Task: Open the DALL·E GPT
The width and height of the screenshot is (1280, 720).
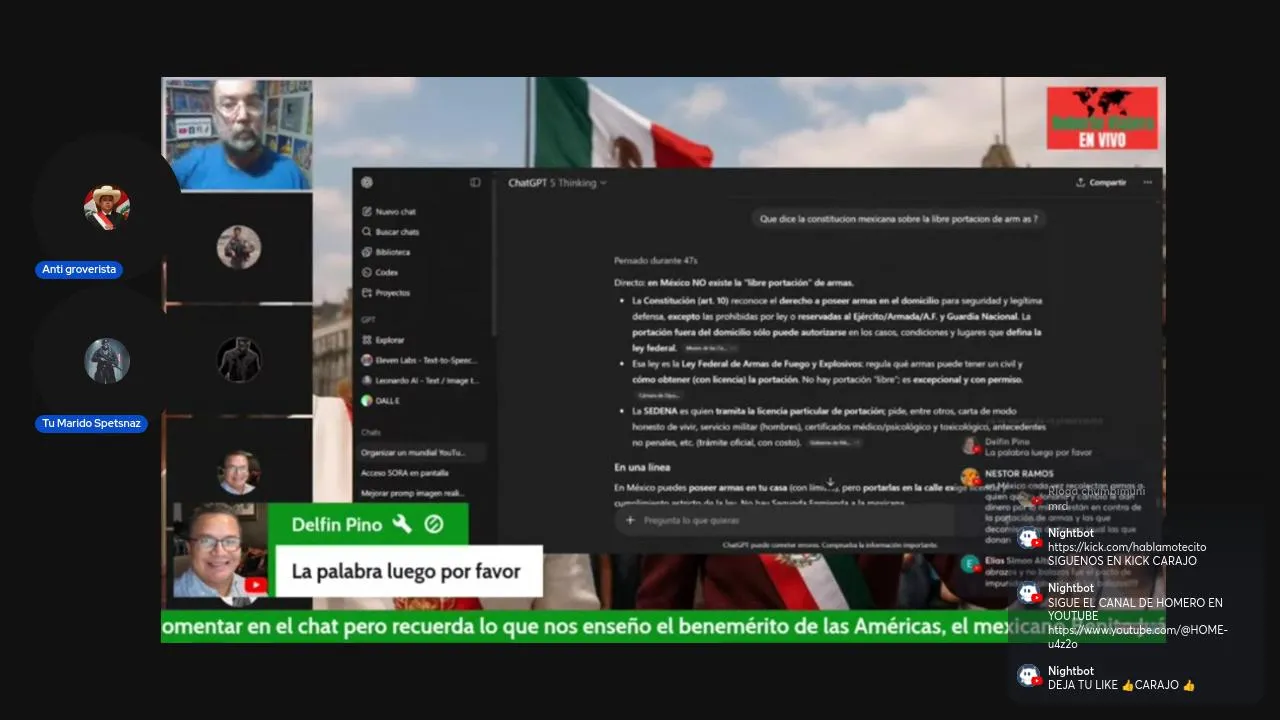Action: click(x=380, y=400)
